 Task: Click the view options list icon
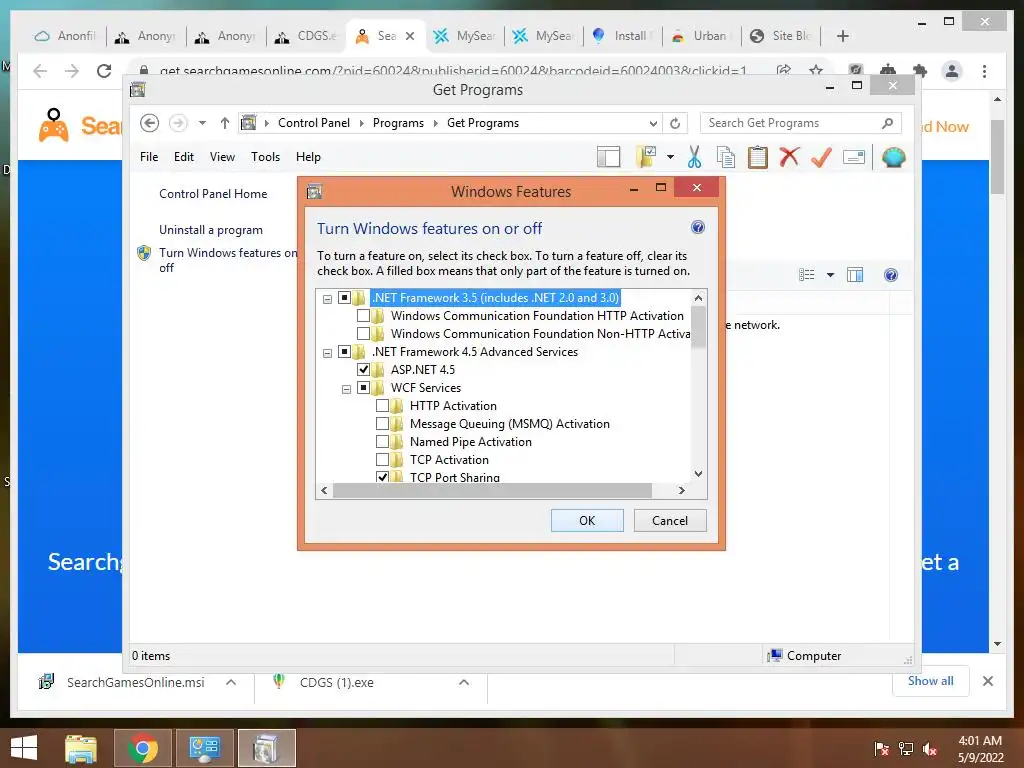tap(807, 275)
